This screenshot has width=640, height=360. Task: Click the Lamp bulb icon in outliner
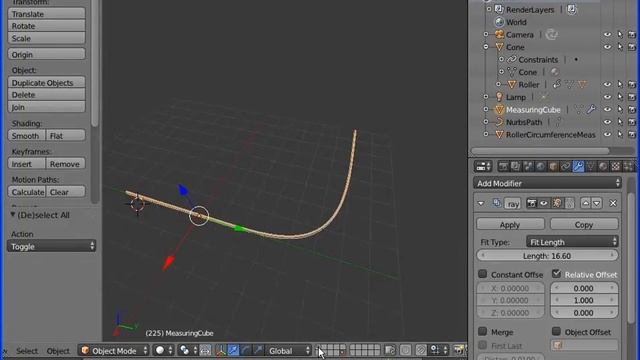point(499,97)
